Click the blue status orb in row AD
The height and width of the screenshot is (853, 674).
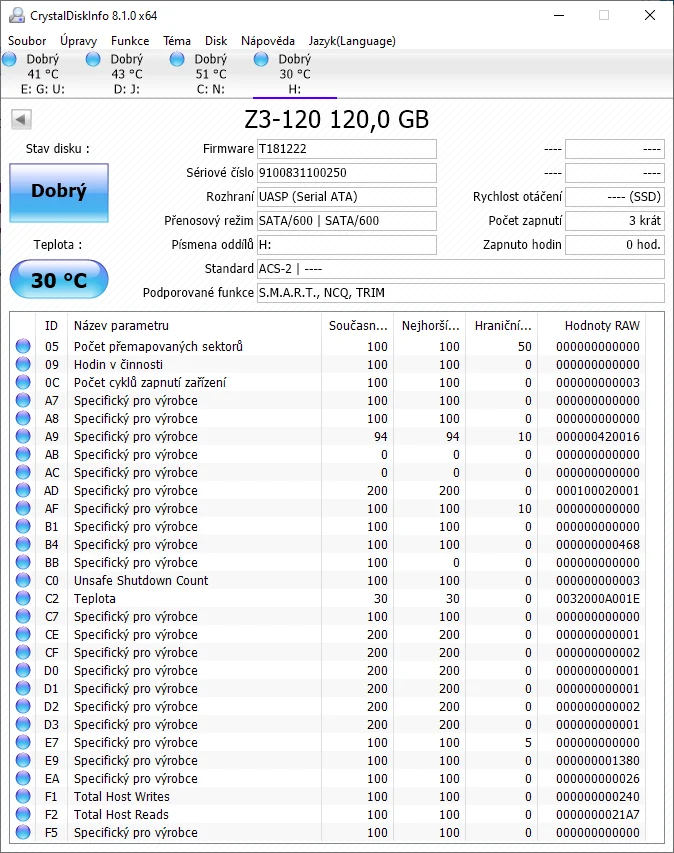coord(23,490)
